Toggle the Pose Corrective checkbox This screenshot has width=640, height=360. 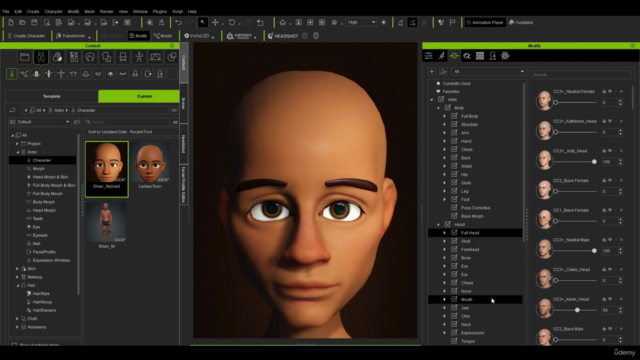[x=454, y=207]
